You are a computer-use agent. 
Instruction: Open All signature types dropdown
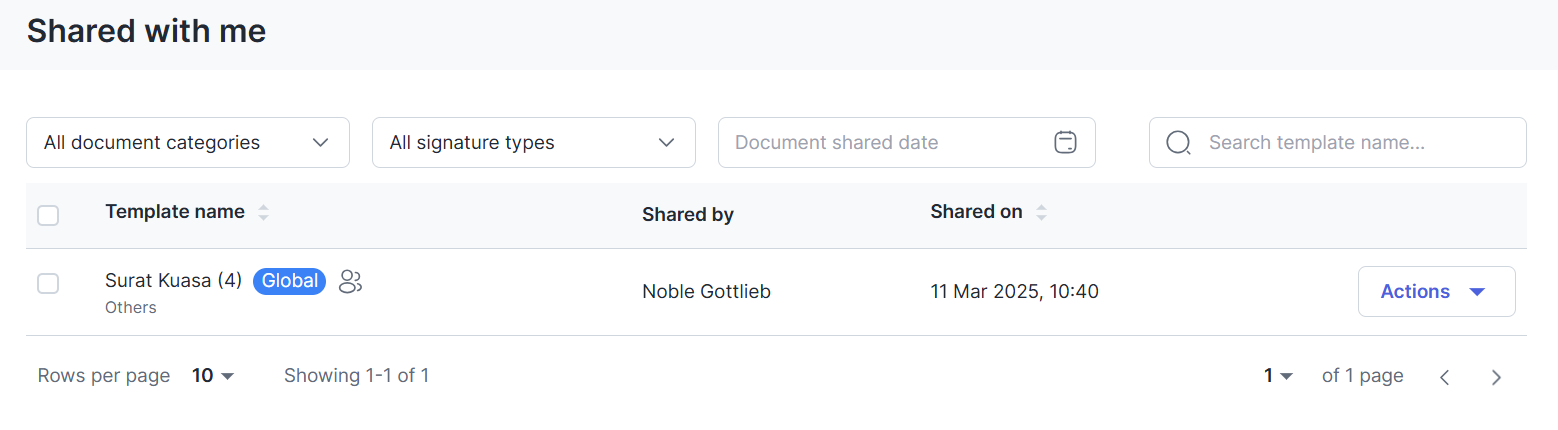[x=533, y=143]
